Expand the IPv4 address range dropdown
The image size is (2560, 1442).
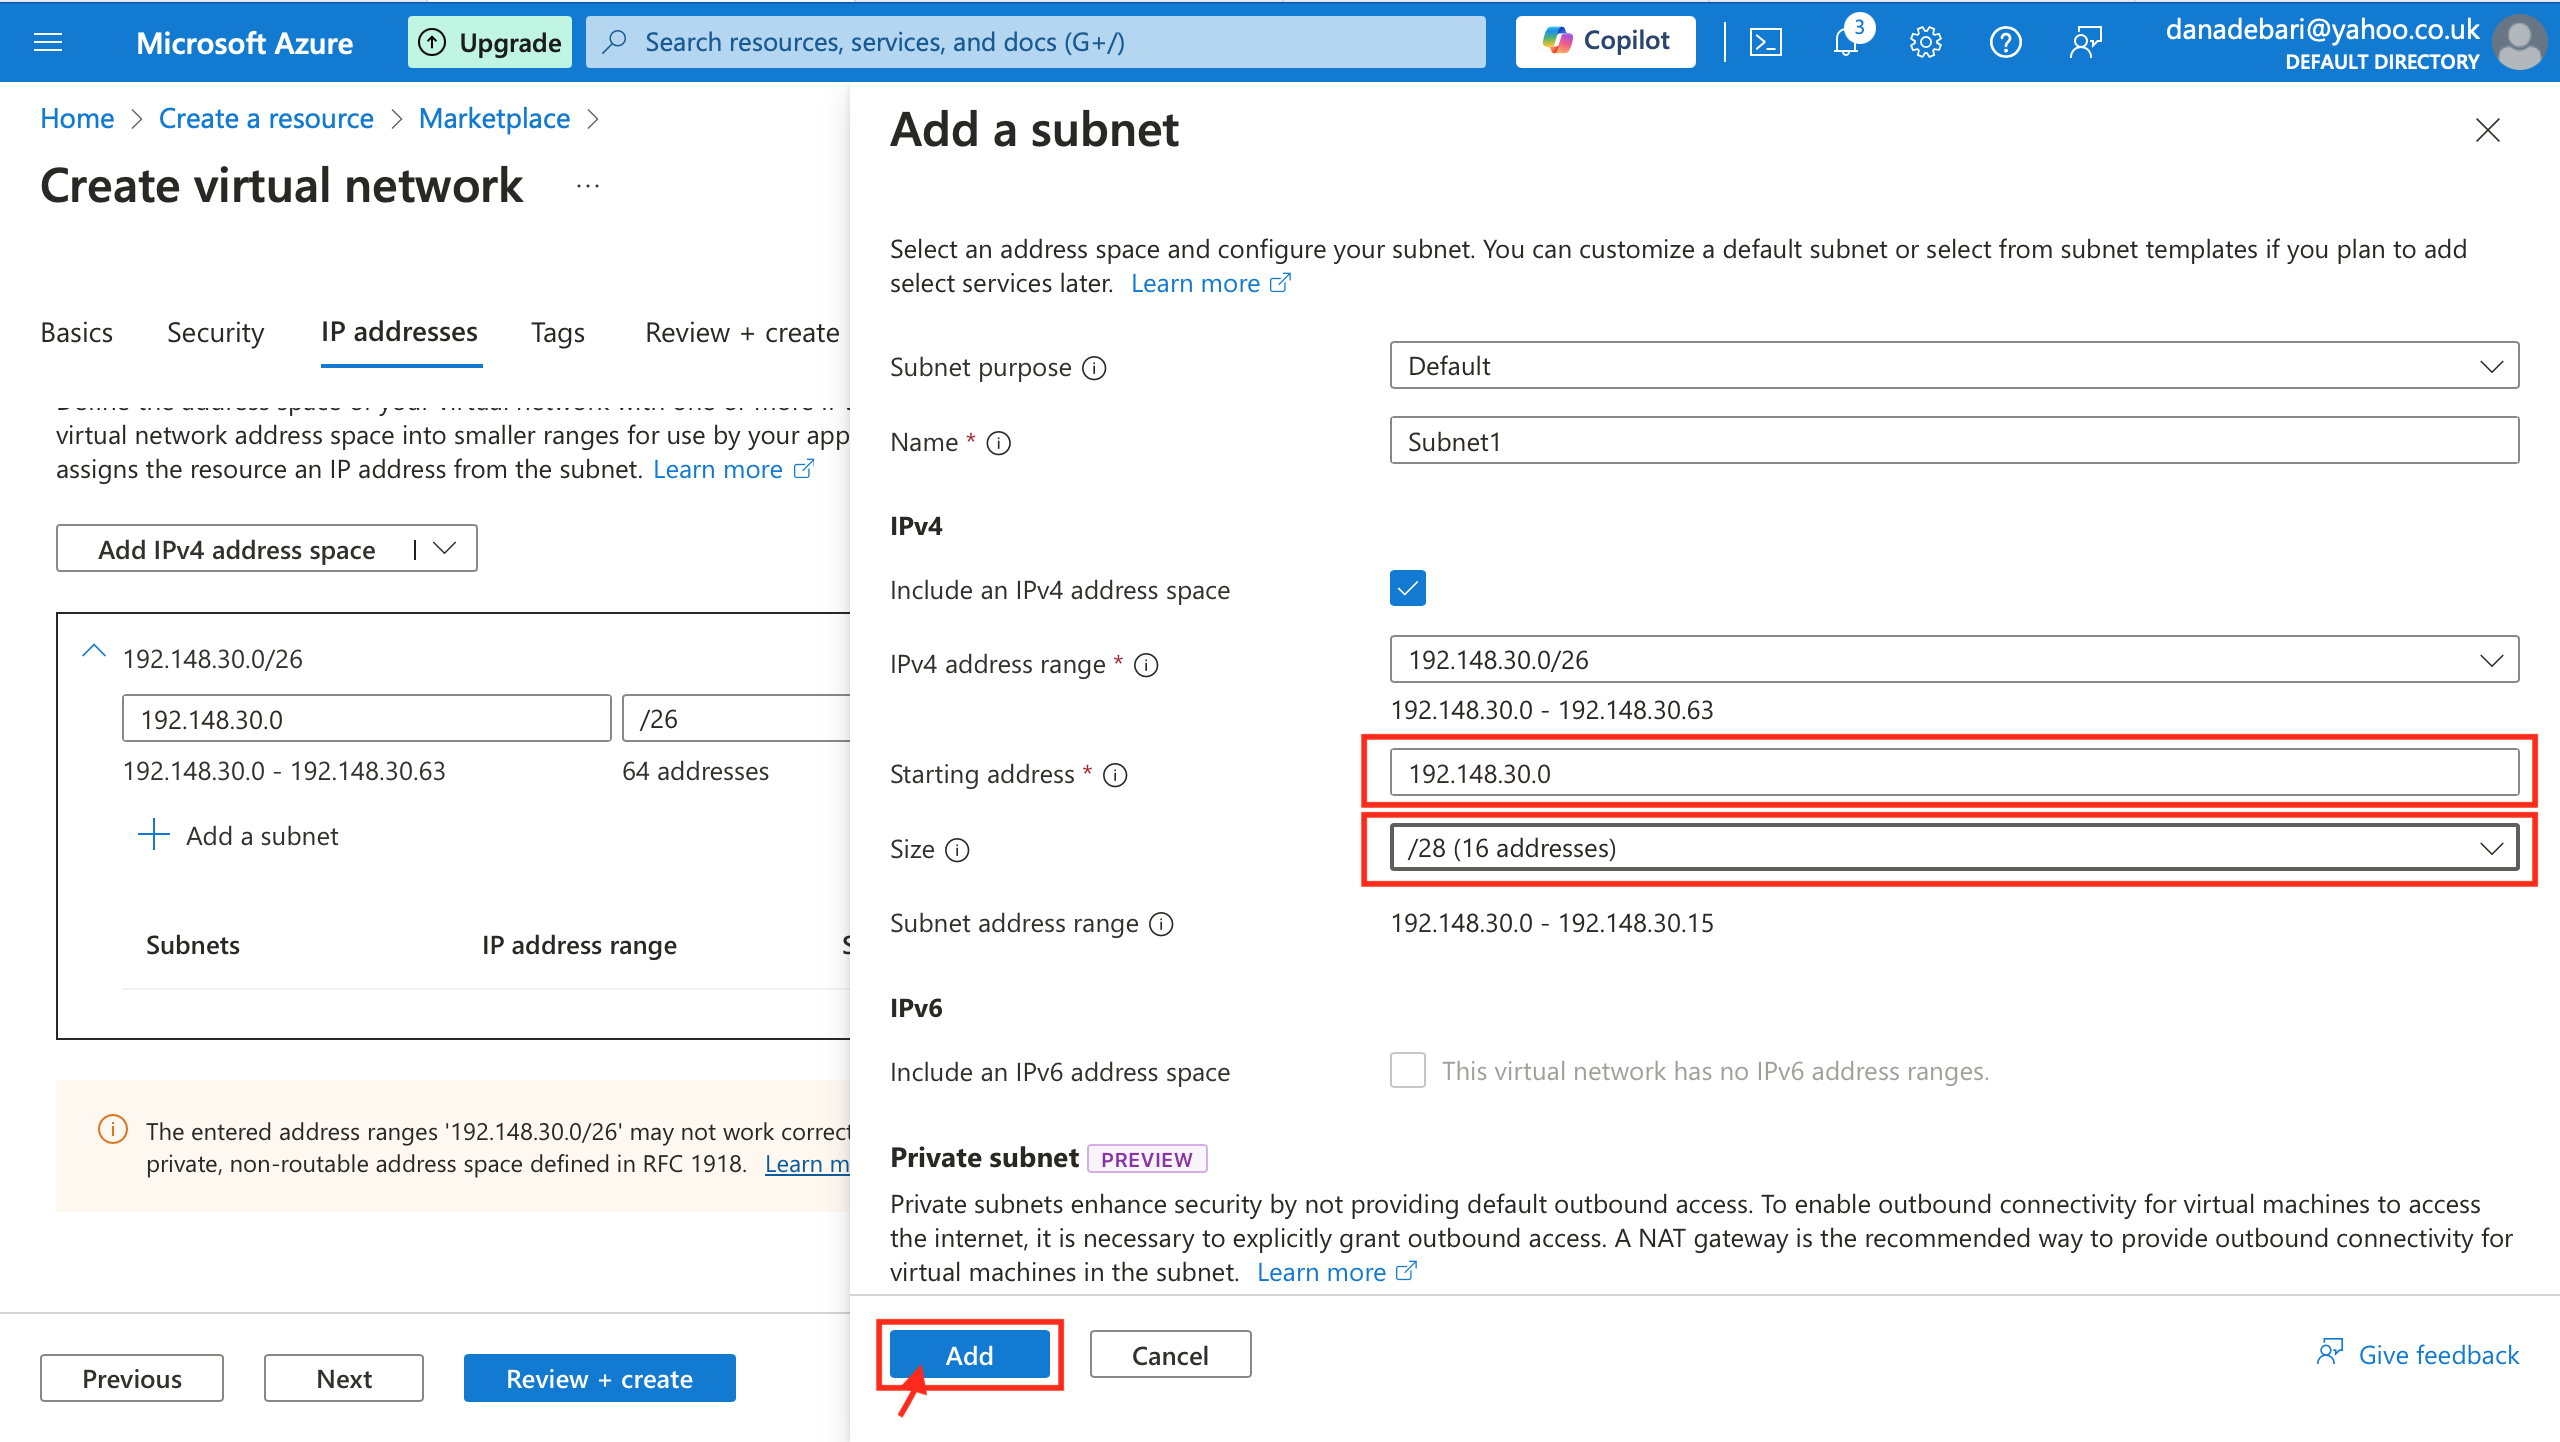tap(1953, 660)
